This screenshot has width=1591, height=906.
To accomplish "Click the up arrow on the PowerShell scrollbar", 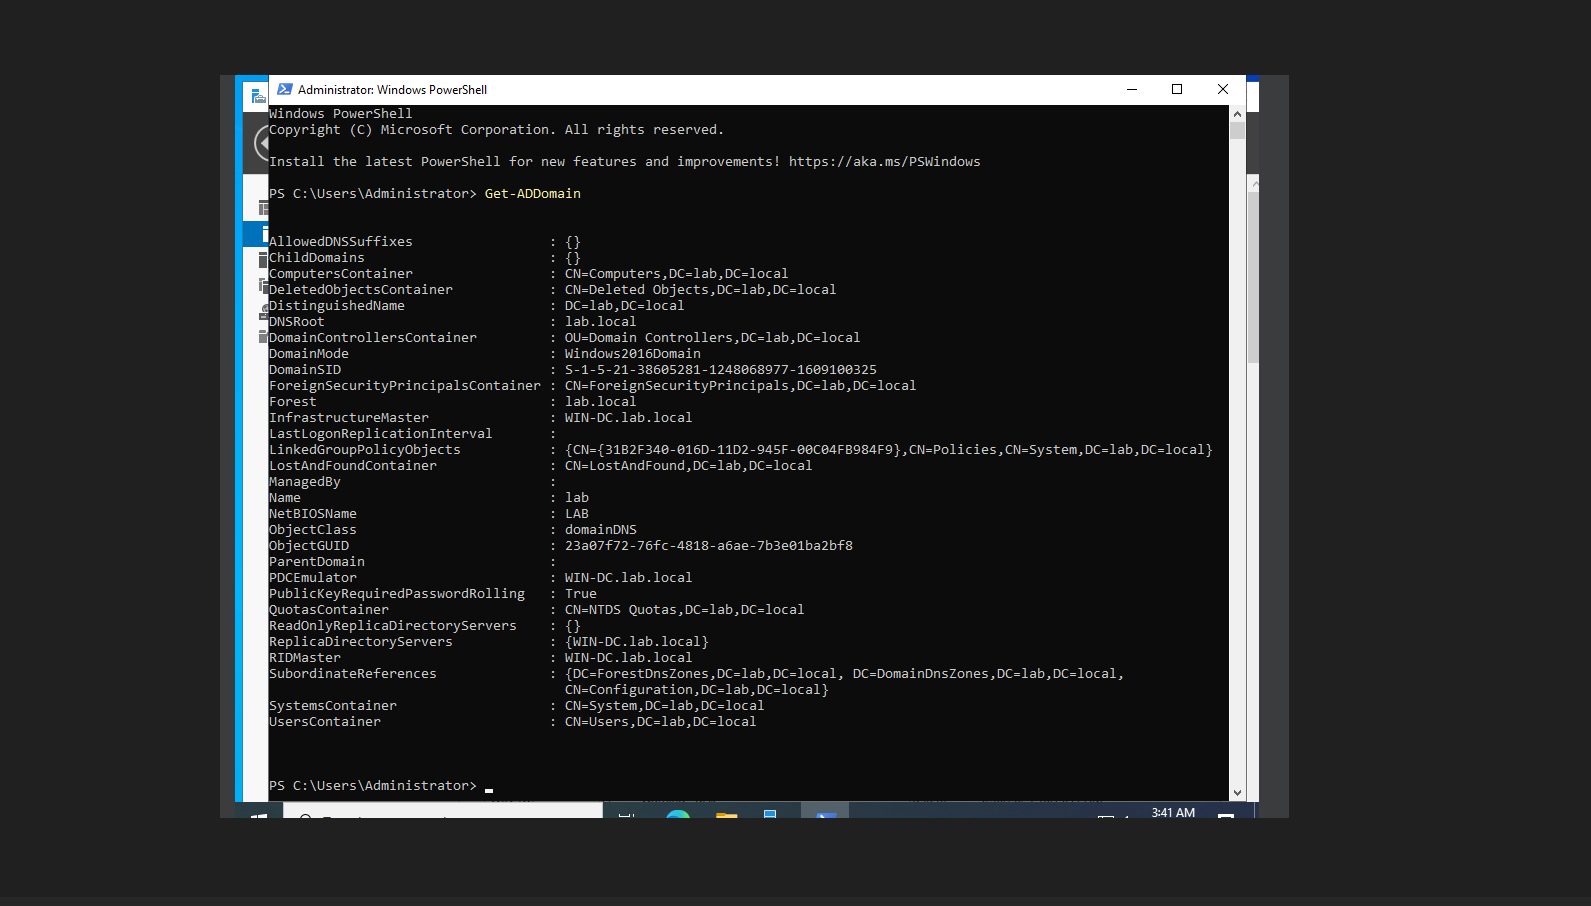I will click(x=1237, y=113).
